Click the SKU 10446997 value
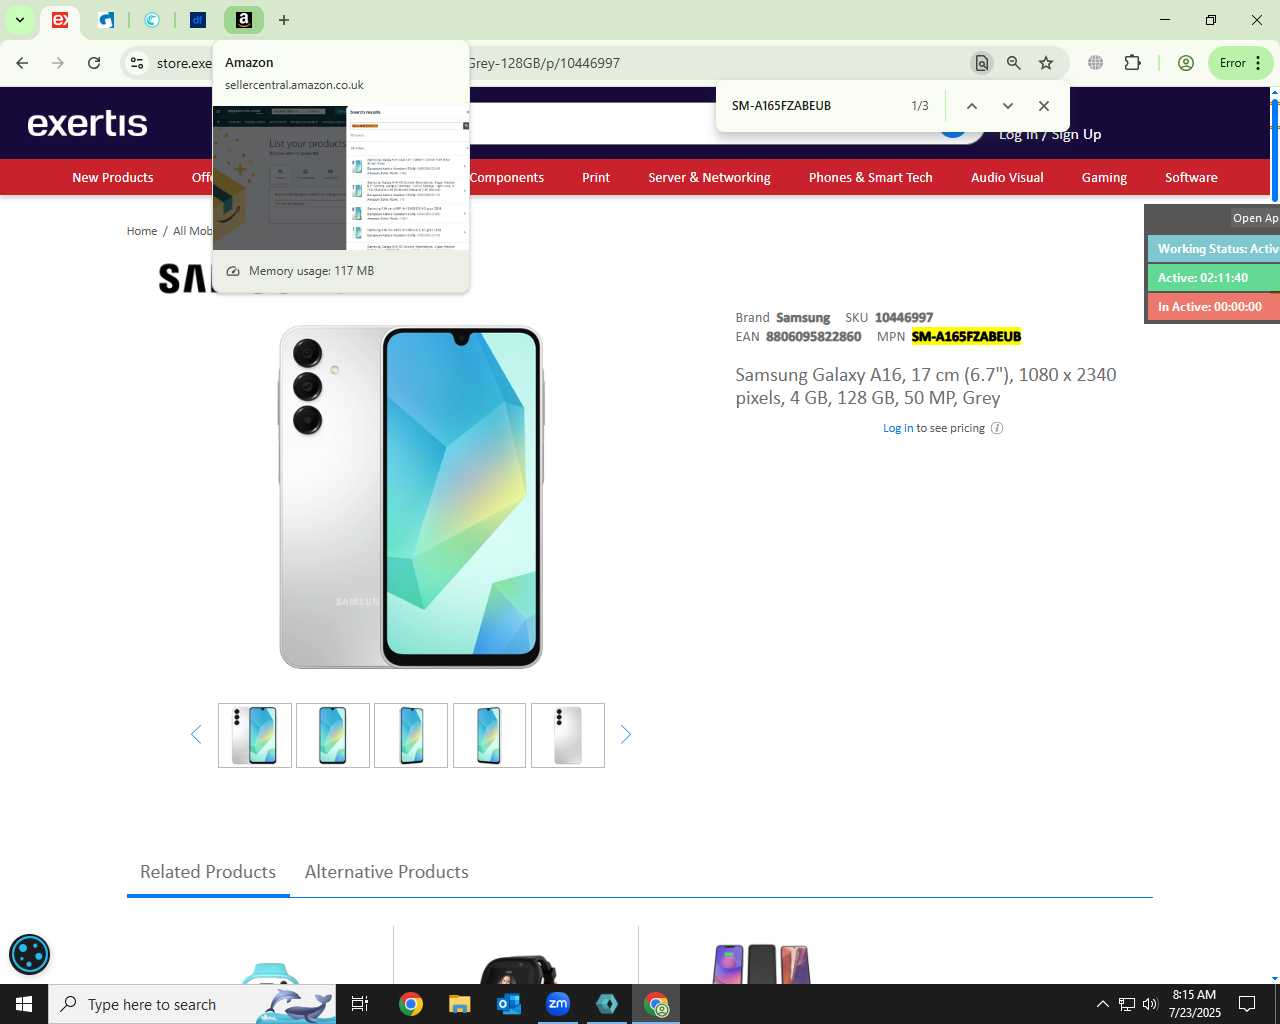The image size is (1280, 1024). [x=904, y=318]
